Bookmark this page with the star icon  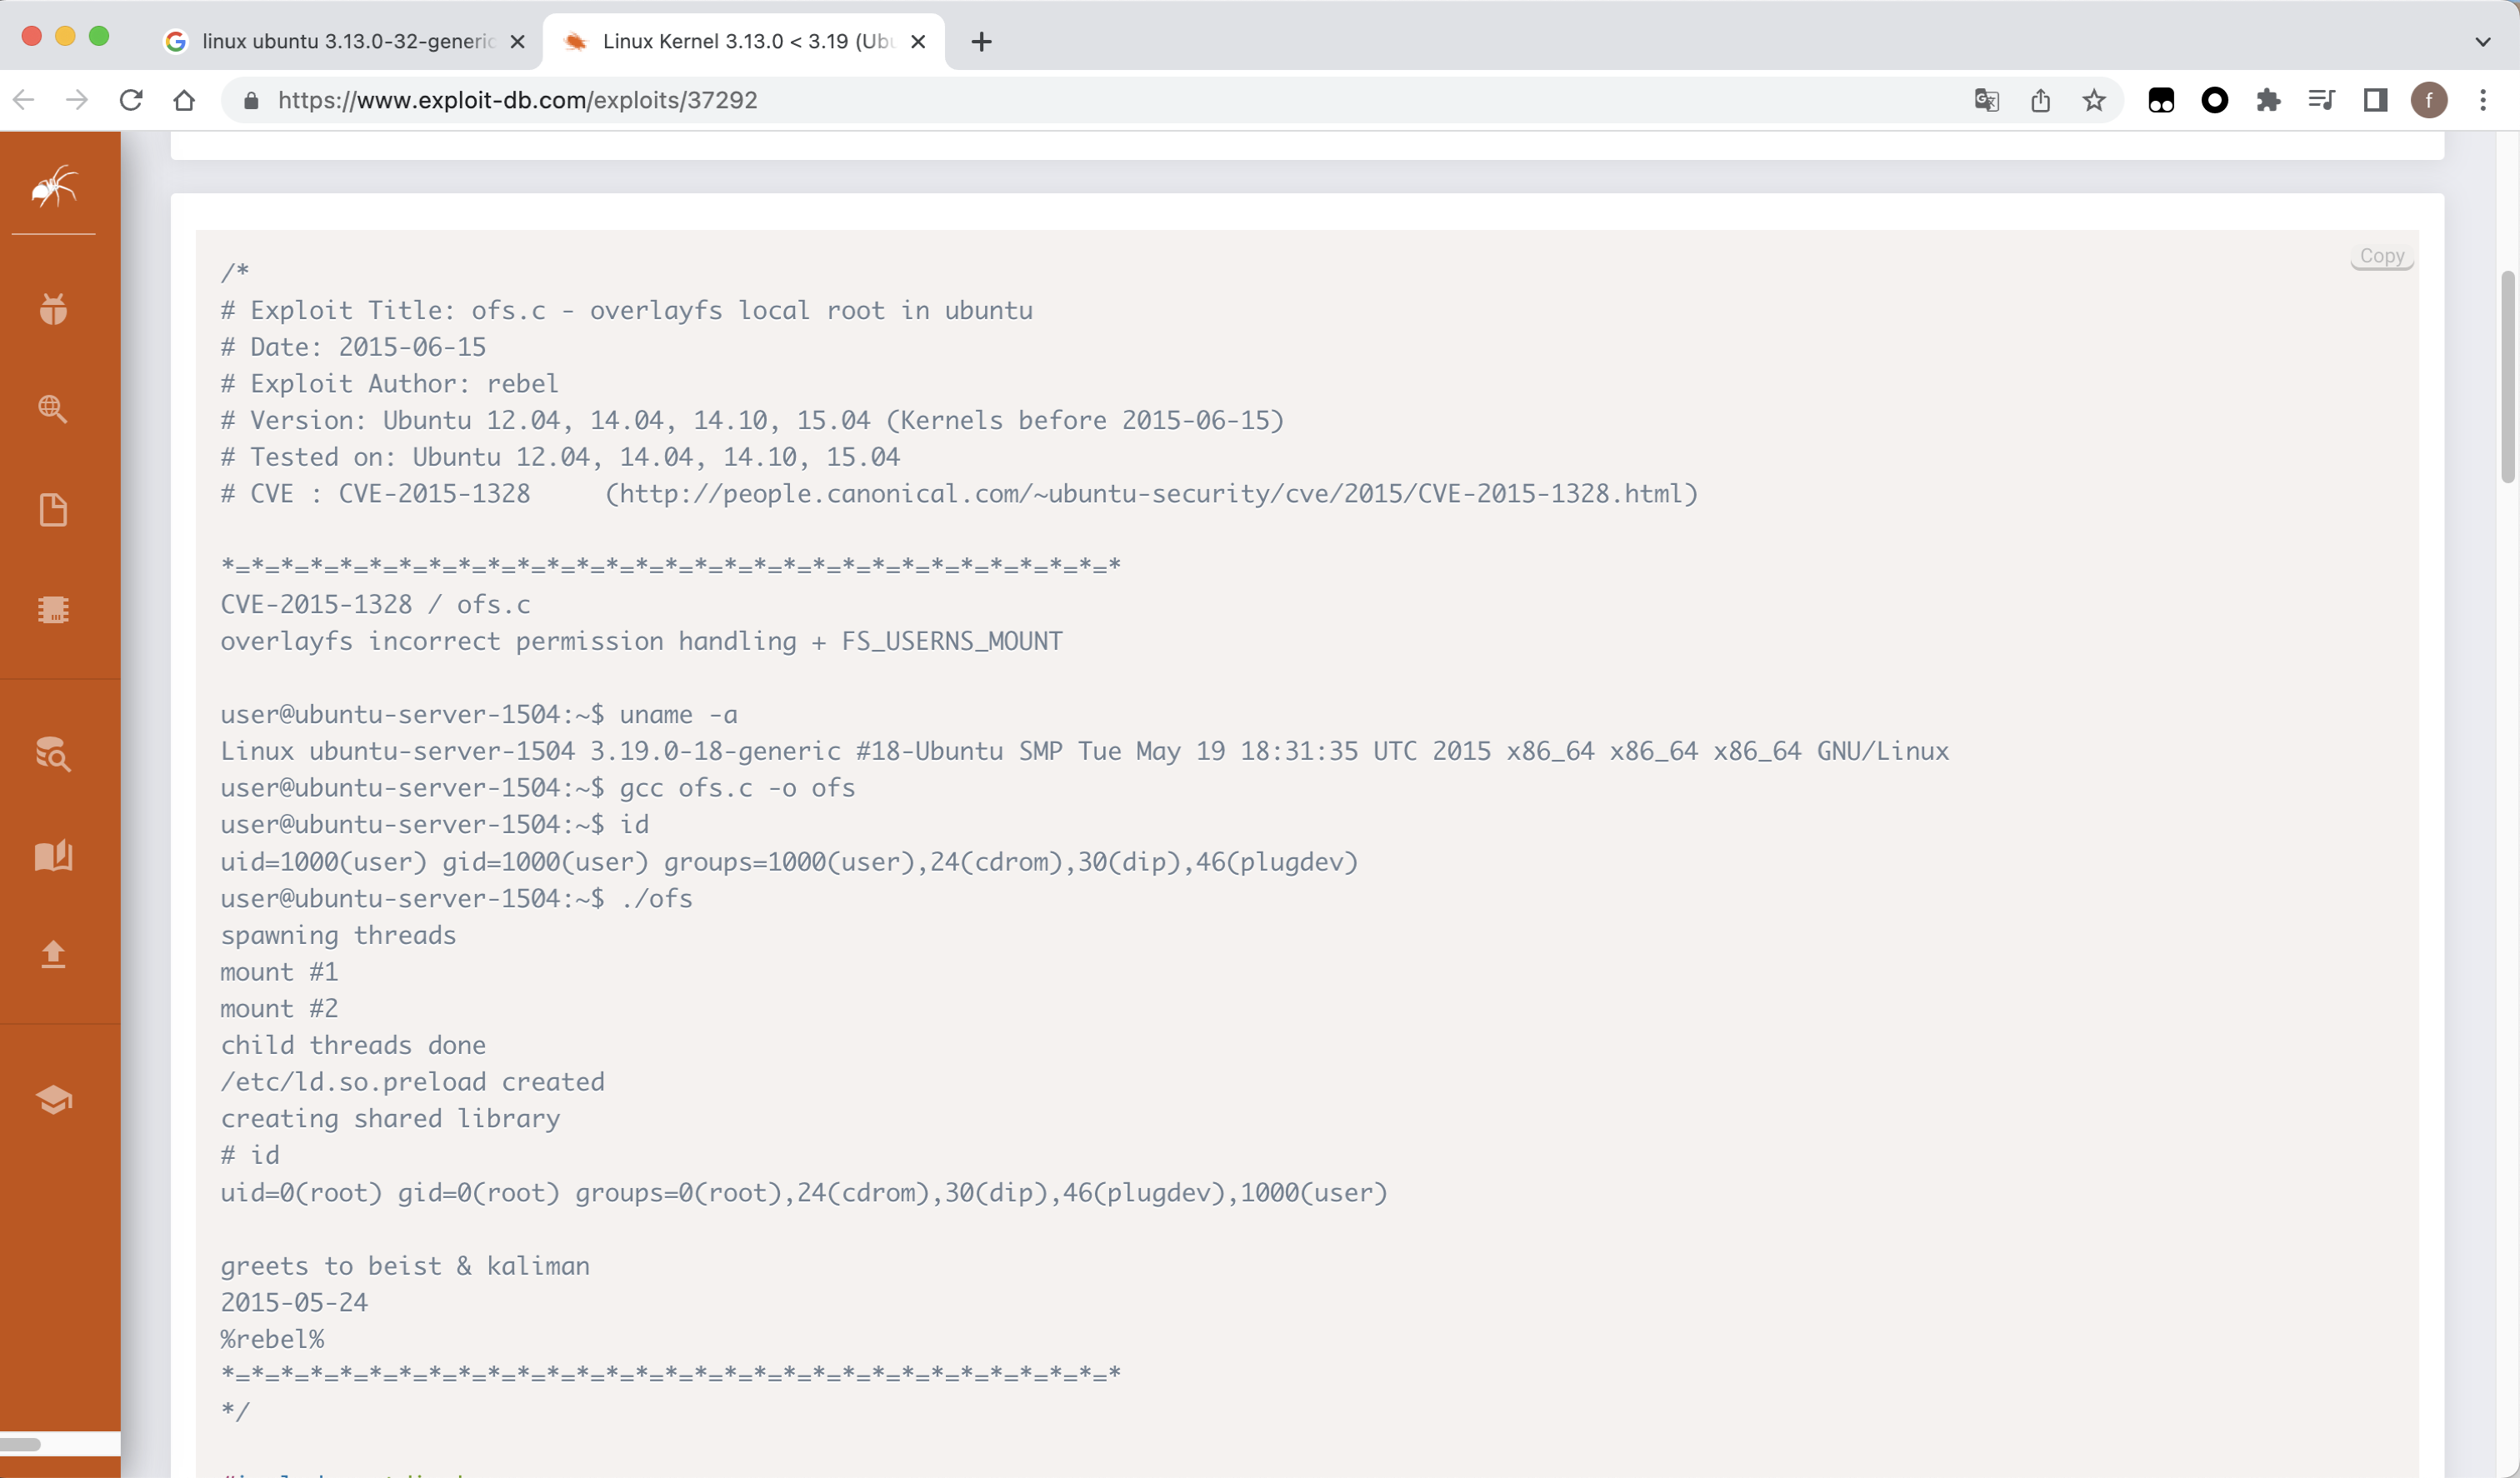(x=2094, y=100)
